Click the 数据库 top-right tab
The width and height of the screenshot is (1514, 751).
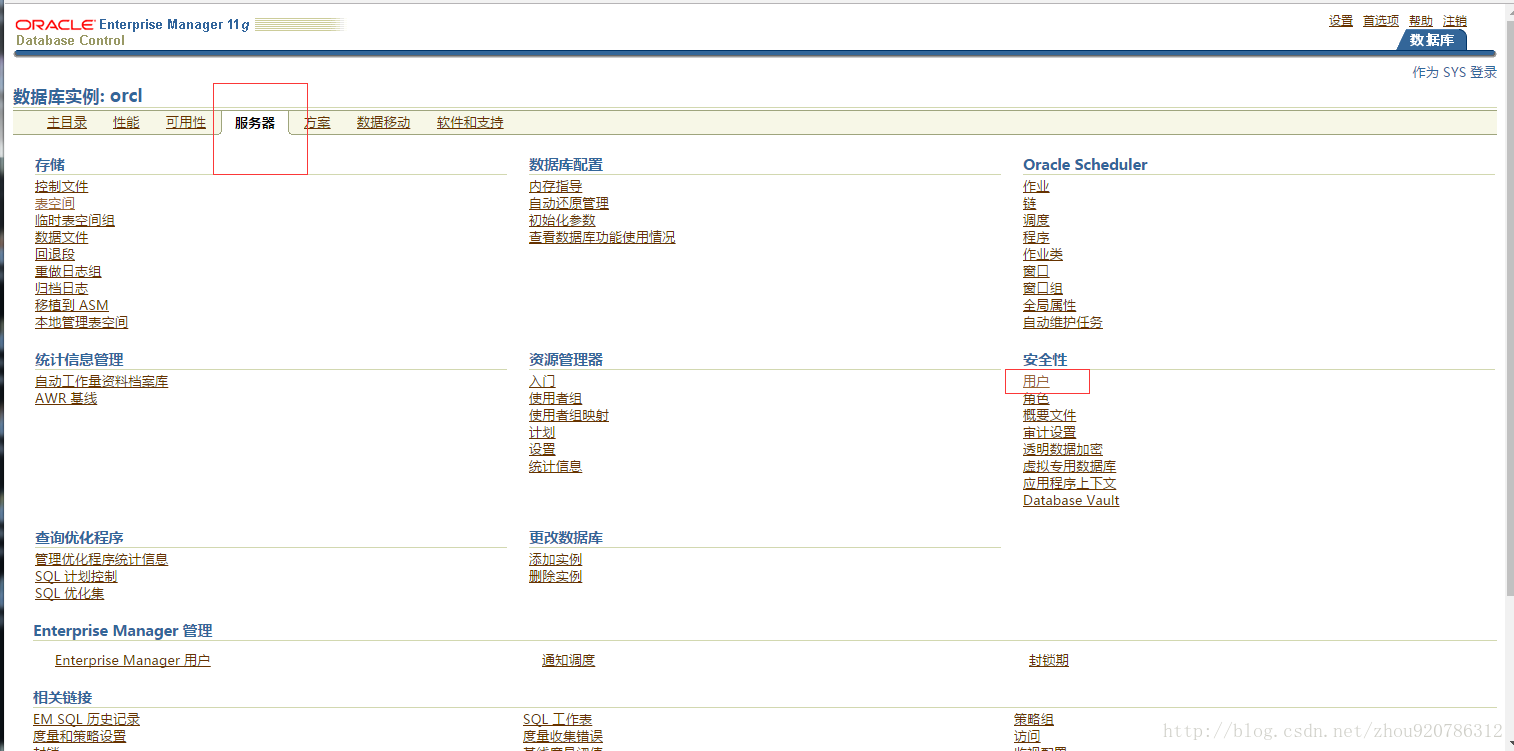pos(1432,40)
